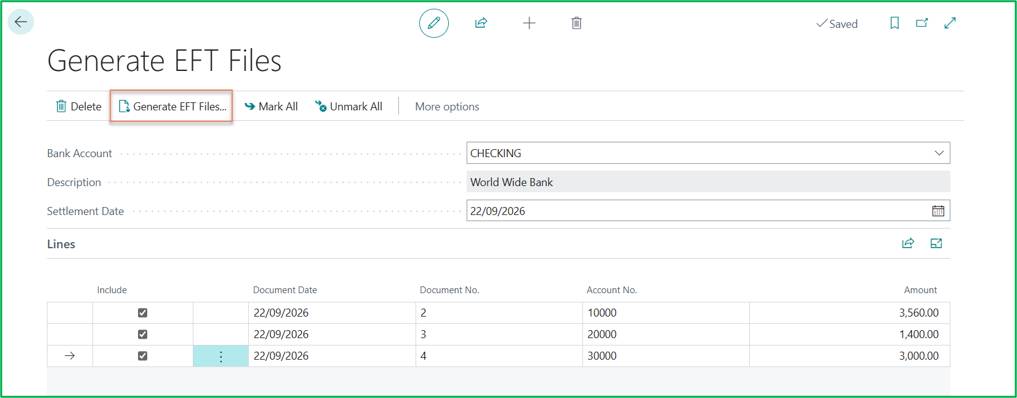Click the share icon in Lines section
Screen dimensions: 1017x398
coord(908,244)
